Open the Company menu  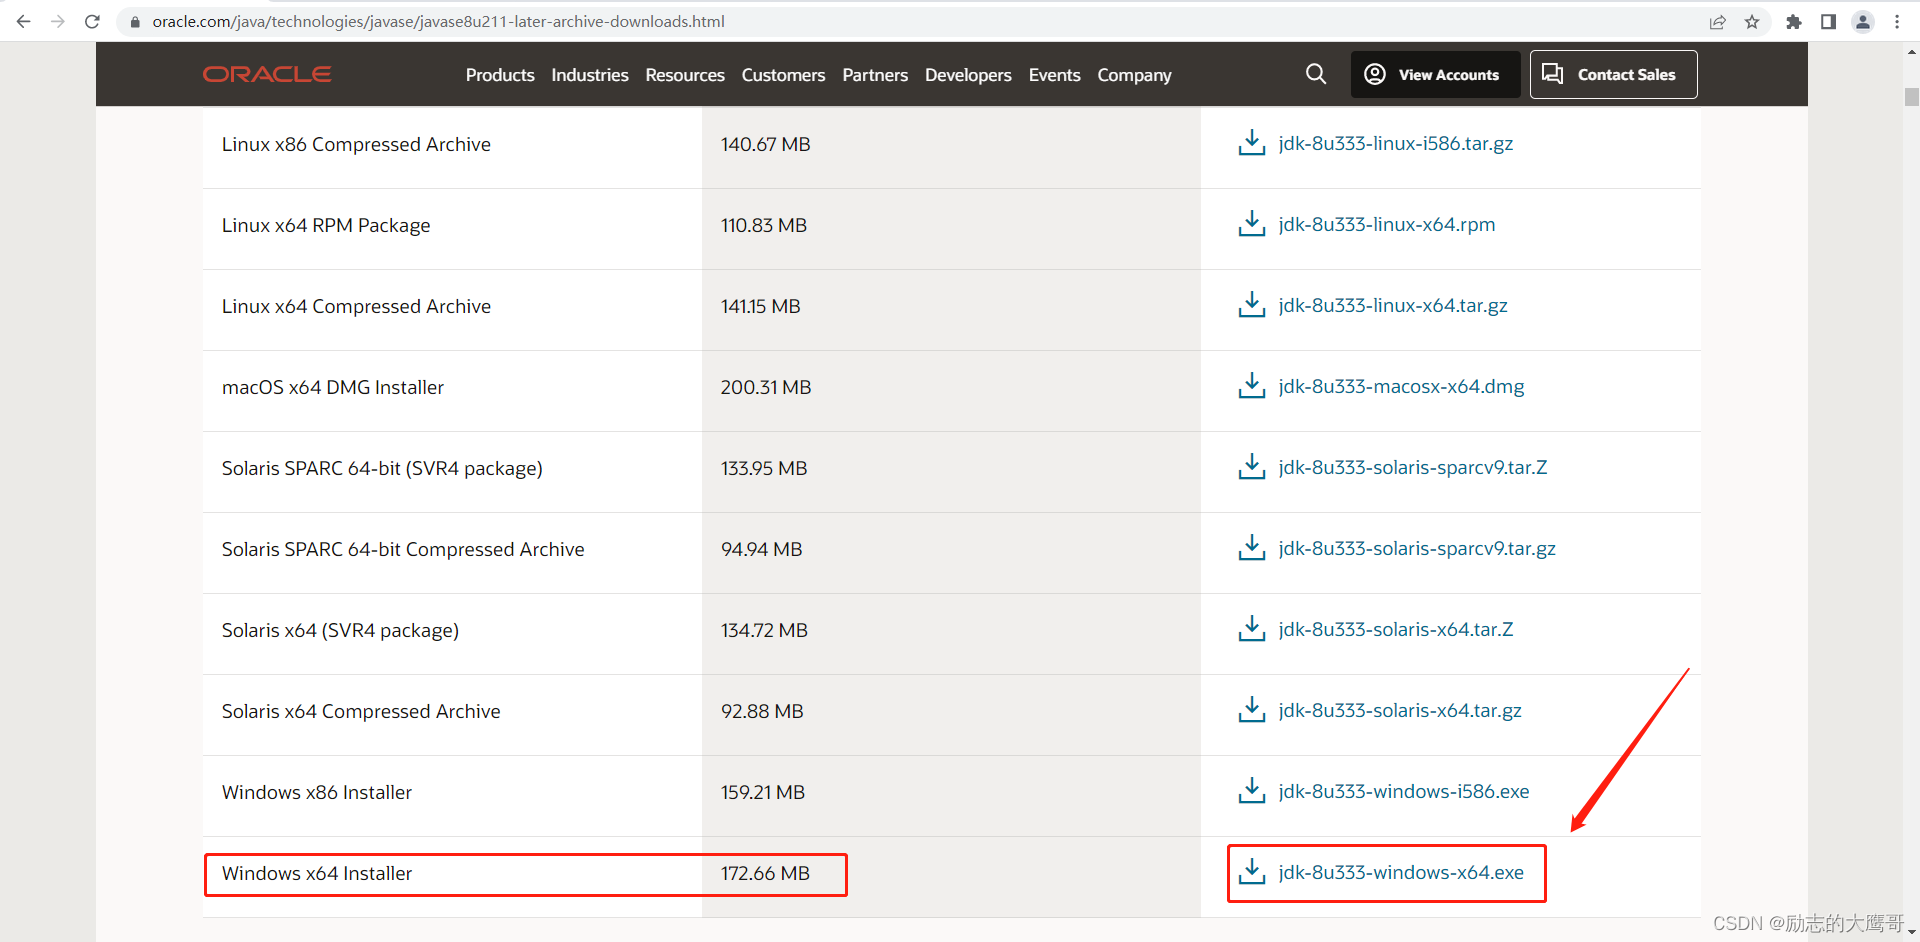1134,75
